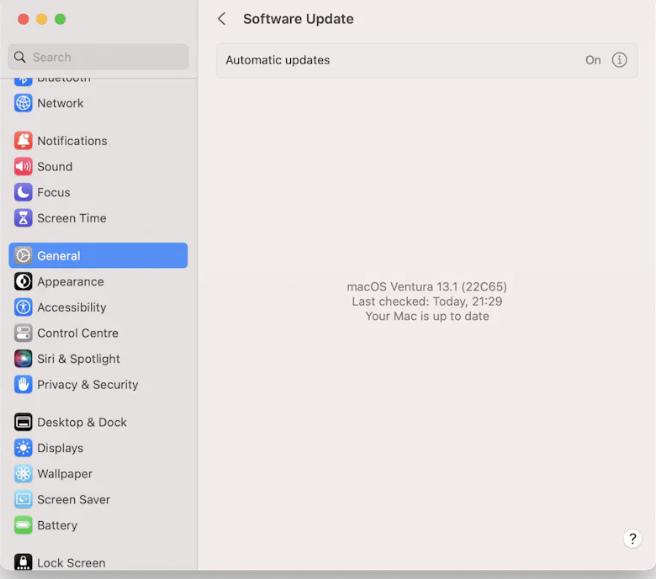Click the Notifications bell icon
The image size is (656, 579).
[x=23, y=141]
